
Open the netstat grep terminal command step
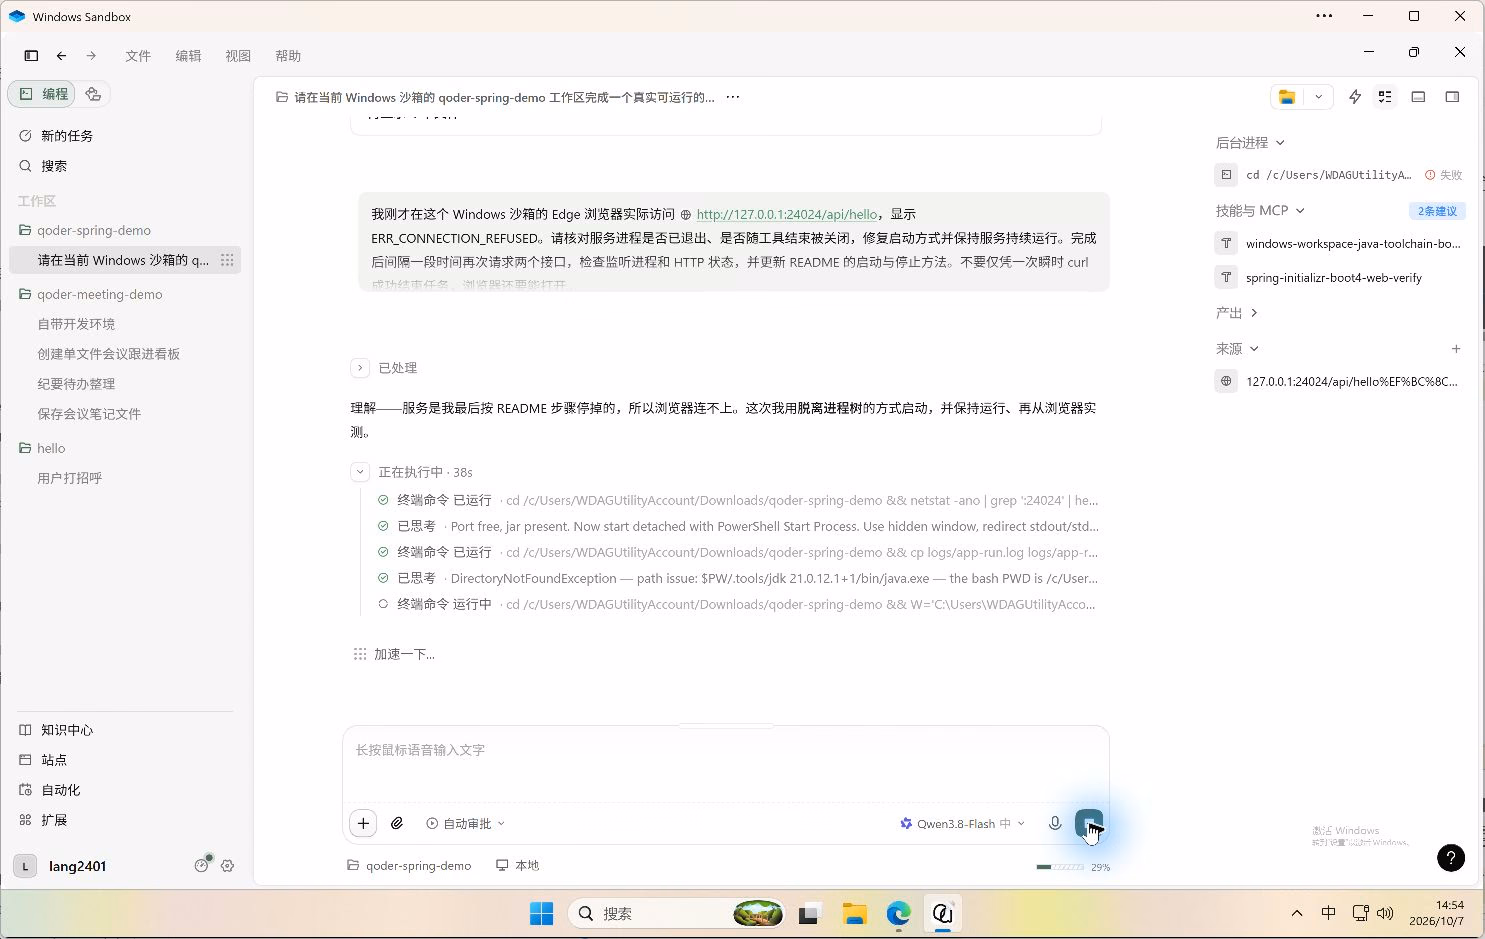click(x=737, y=500)
